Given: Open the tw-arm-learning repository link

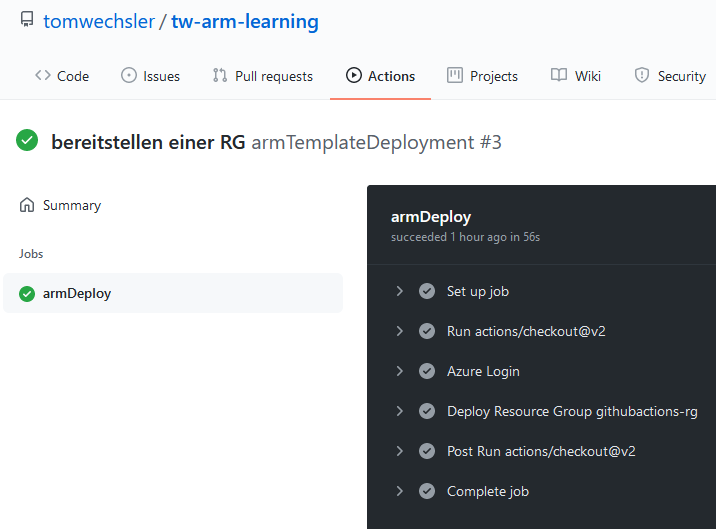Looking at the screenshot, I should tap(245, 21).
